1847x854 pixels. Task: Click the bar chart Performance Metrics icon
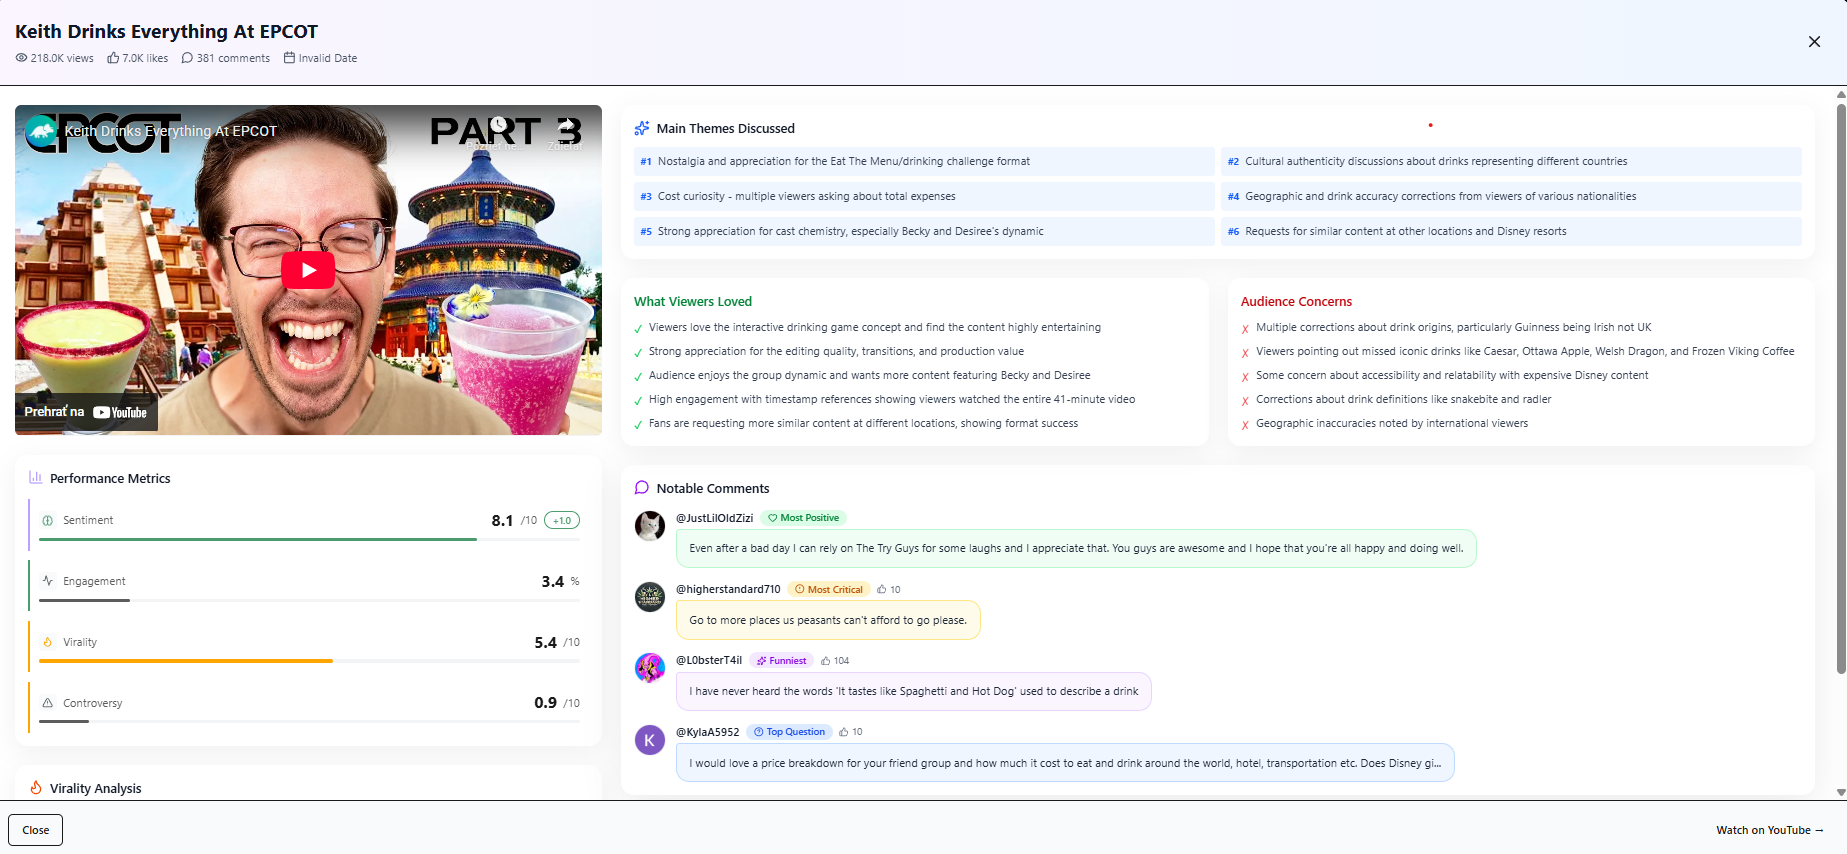point(36,478)
